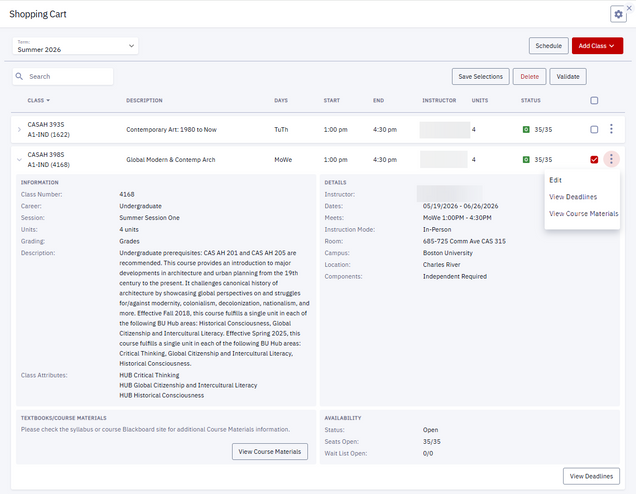Screen dimensions: 636x494
Task: Toggle the select-all checkbox in header
Action: click(594, 100)
